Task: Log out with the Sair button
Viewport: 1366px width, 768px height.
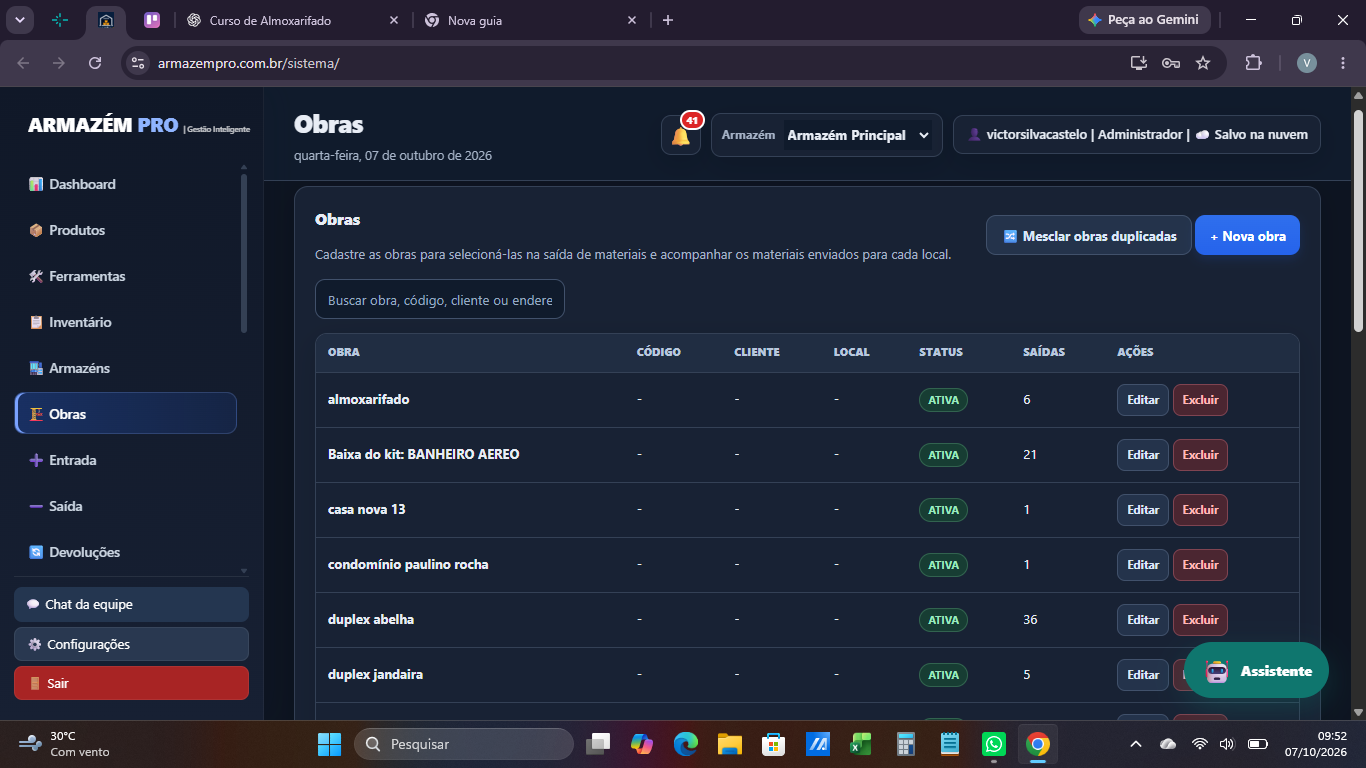Action: [131, 683]
